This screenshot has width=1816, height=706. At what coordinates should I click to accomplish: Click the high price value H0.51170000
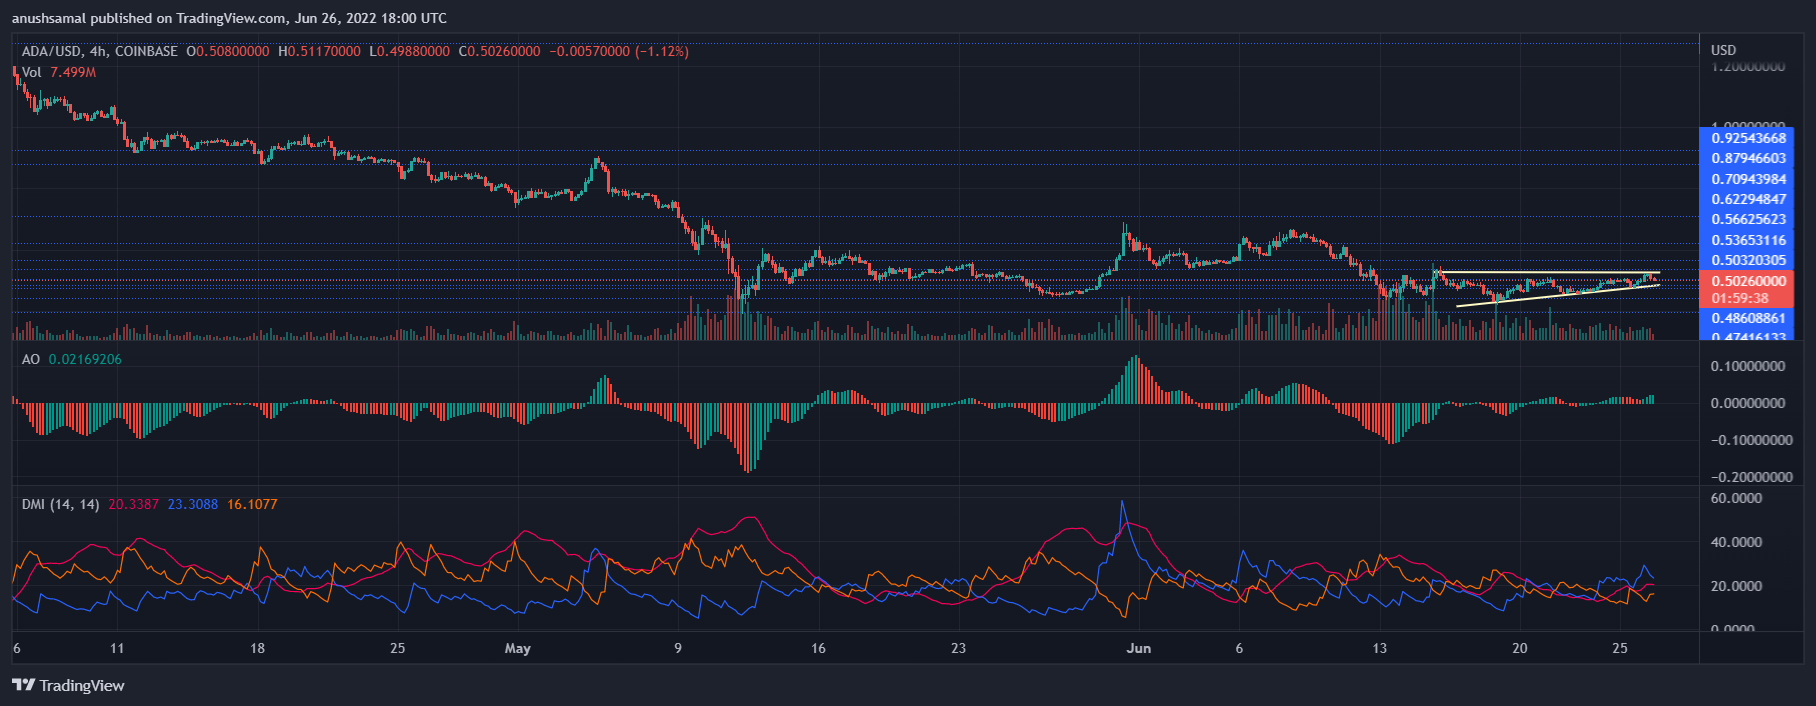[319, 51]
